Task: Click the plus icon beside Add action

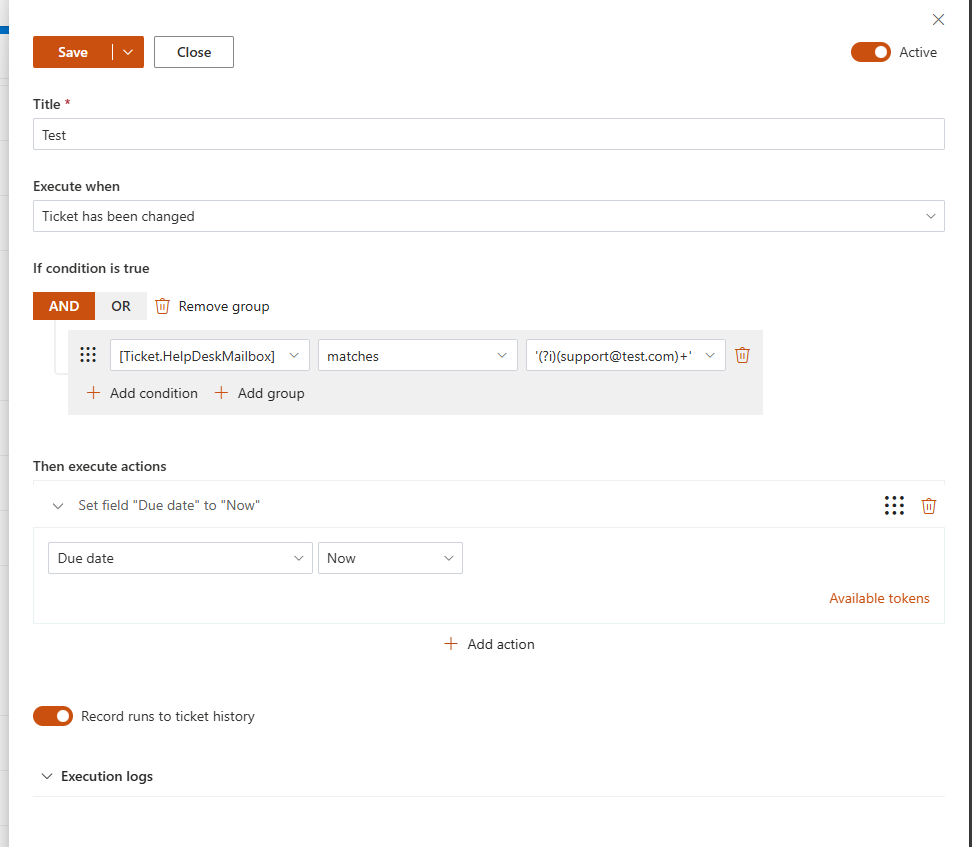Action: click(x=451, y=644)
